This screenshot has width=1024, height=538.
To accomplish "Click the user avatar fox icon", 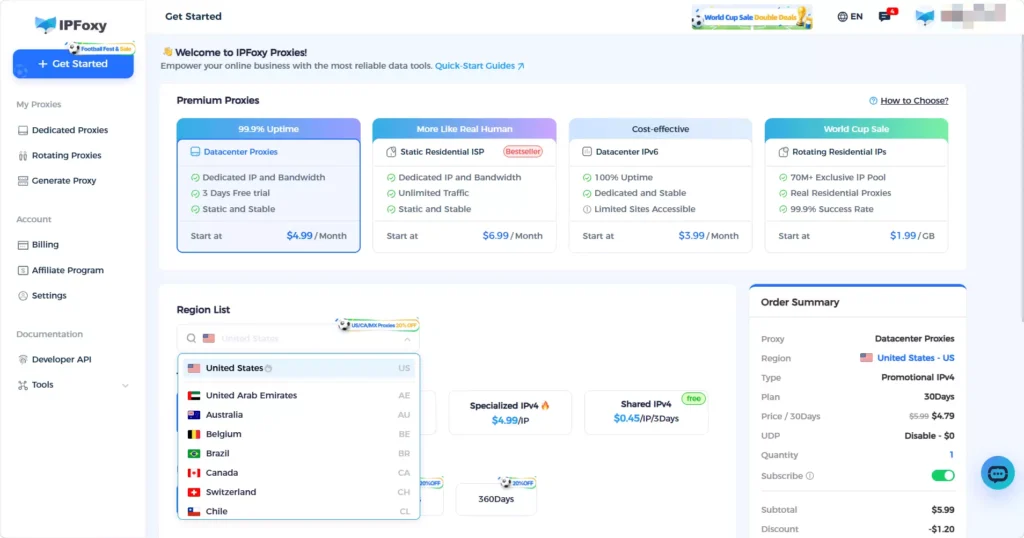I will pyautogui.click(x=925, y=17).
